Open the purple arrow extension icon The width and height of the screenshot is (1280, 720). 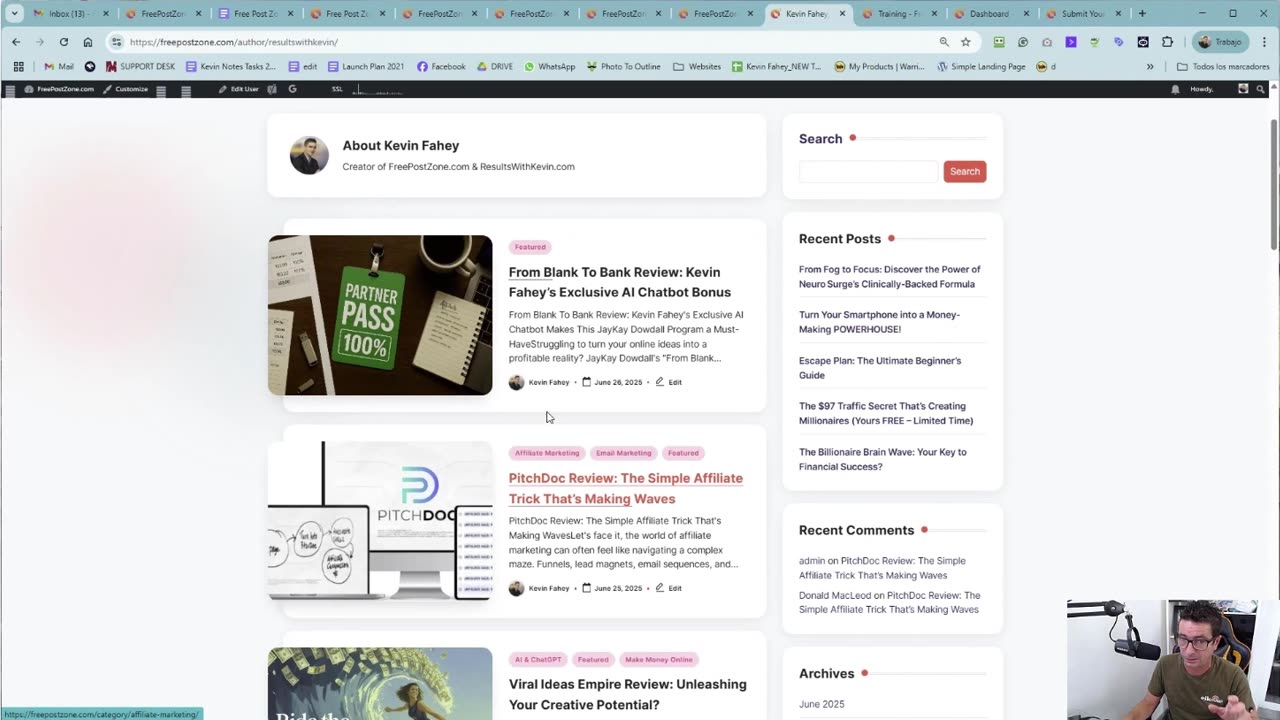[x=1071, y=42]
